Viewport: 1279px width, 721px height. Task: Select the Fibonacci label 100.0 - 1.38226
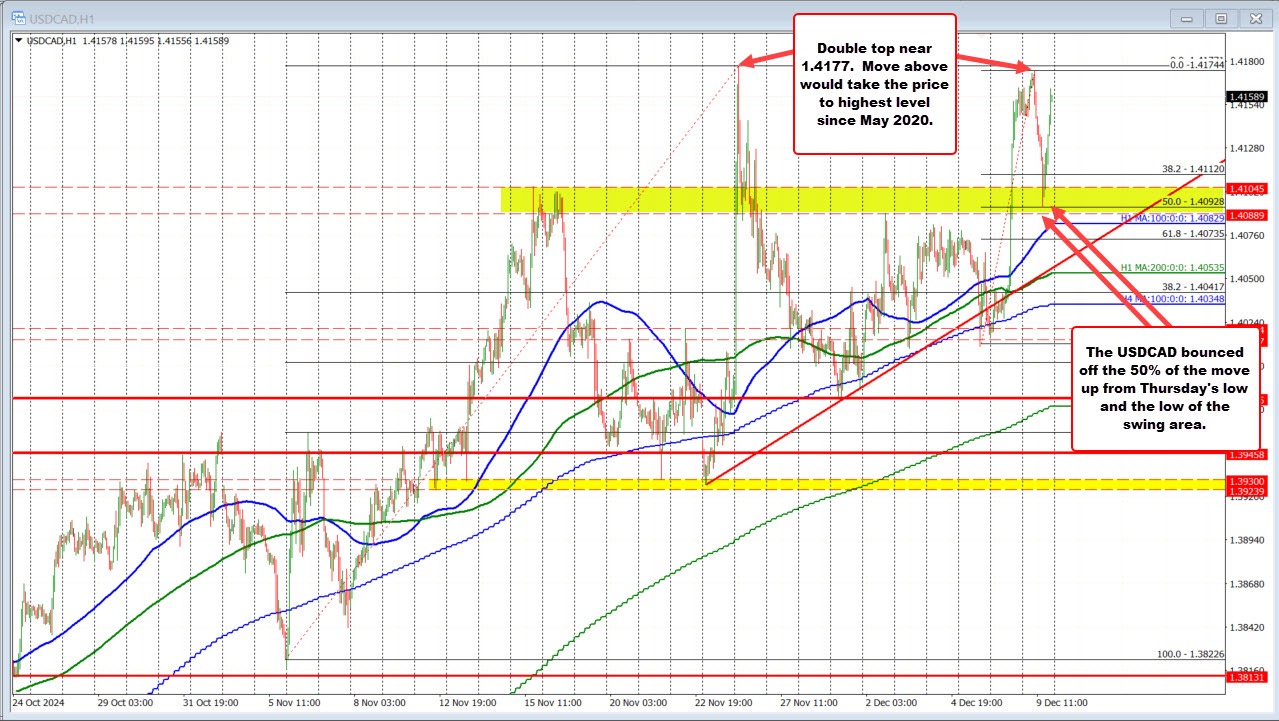click(x=1190, y=654)
